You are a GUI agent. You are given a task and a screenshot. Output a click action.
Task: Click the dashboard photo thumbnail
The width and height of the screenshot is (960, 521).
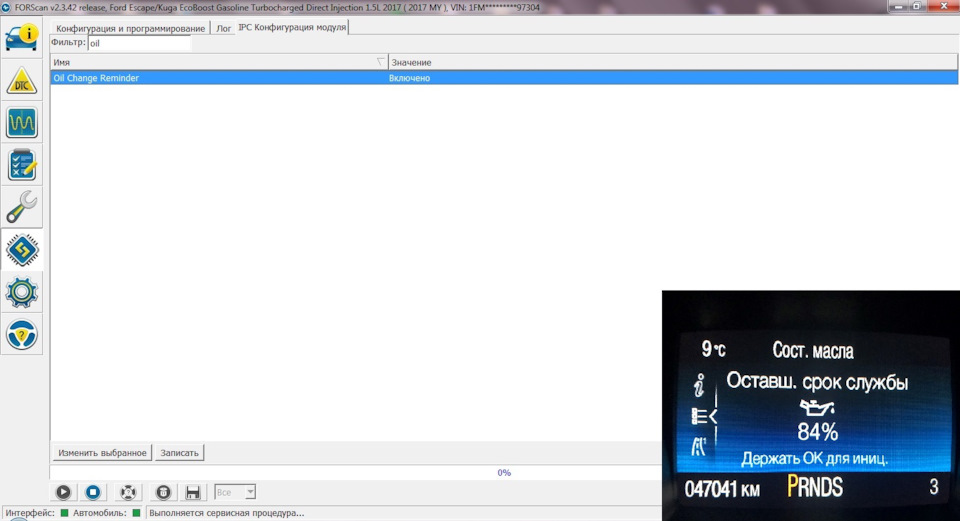(811, 405)
